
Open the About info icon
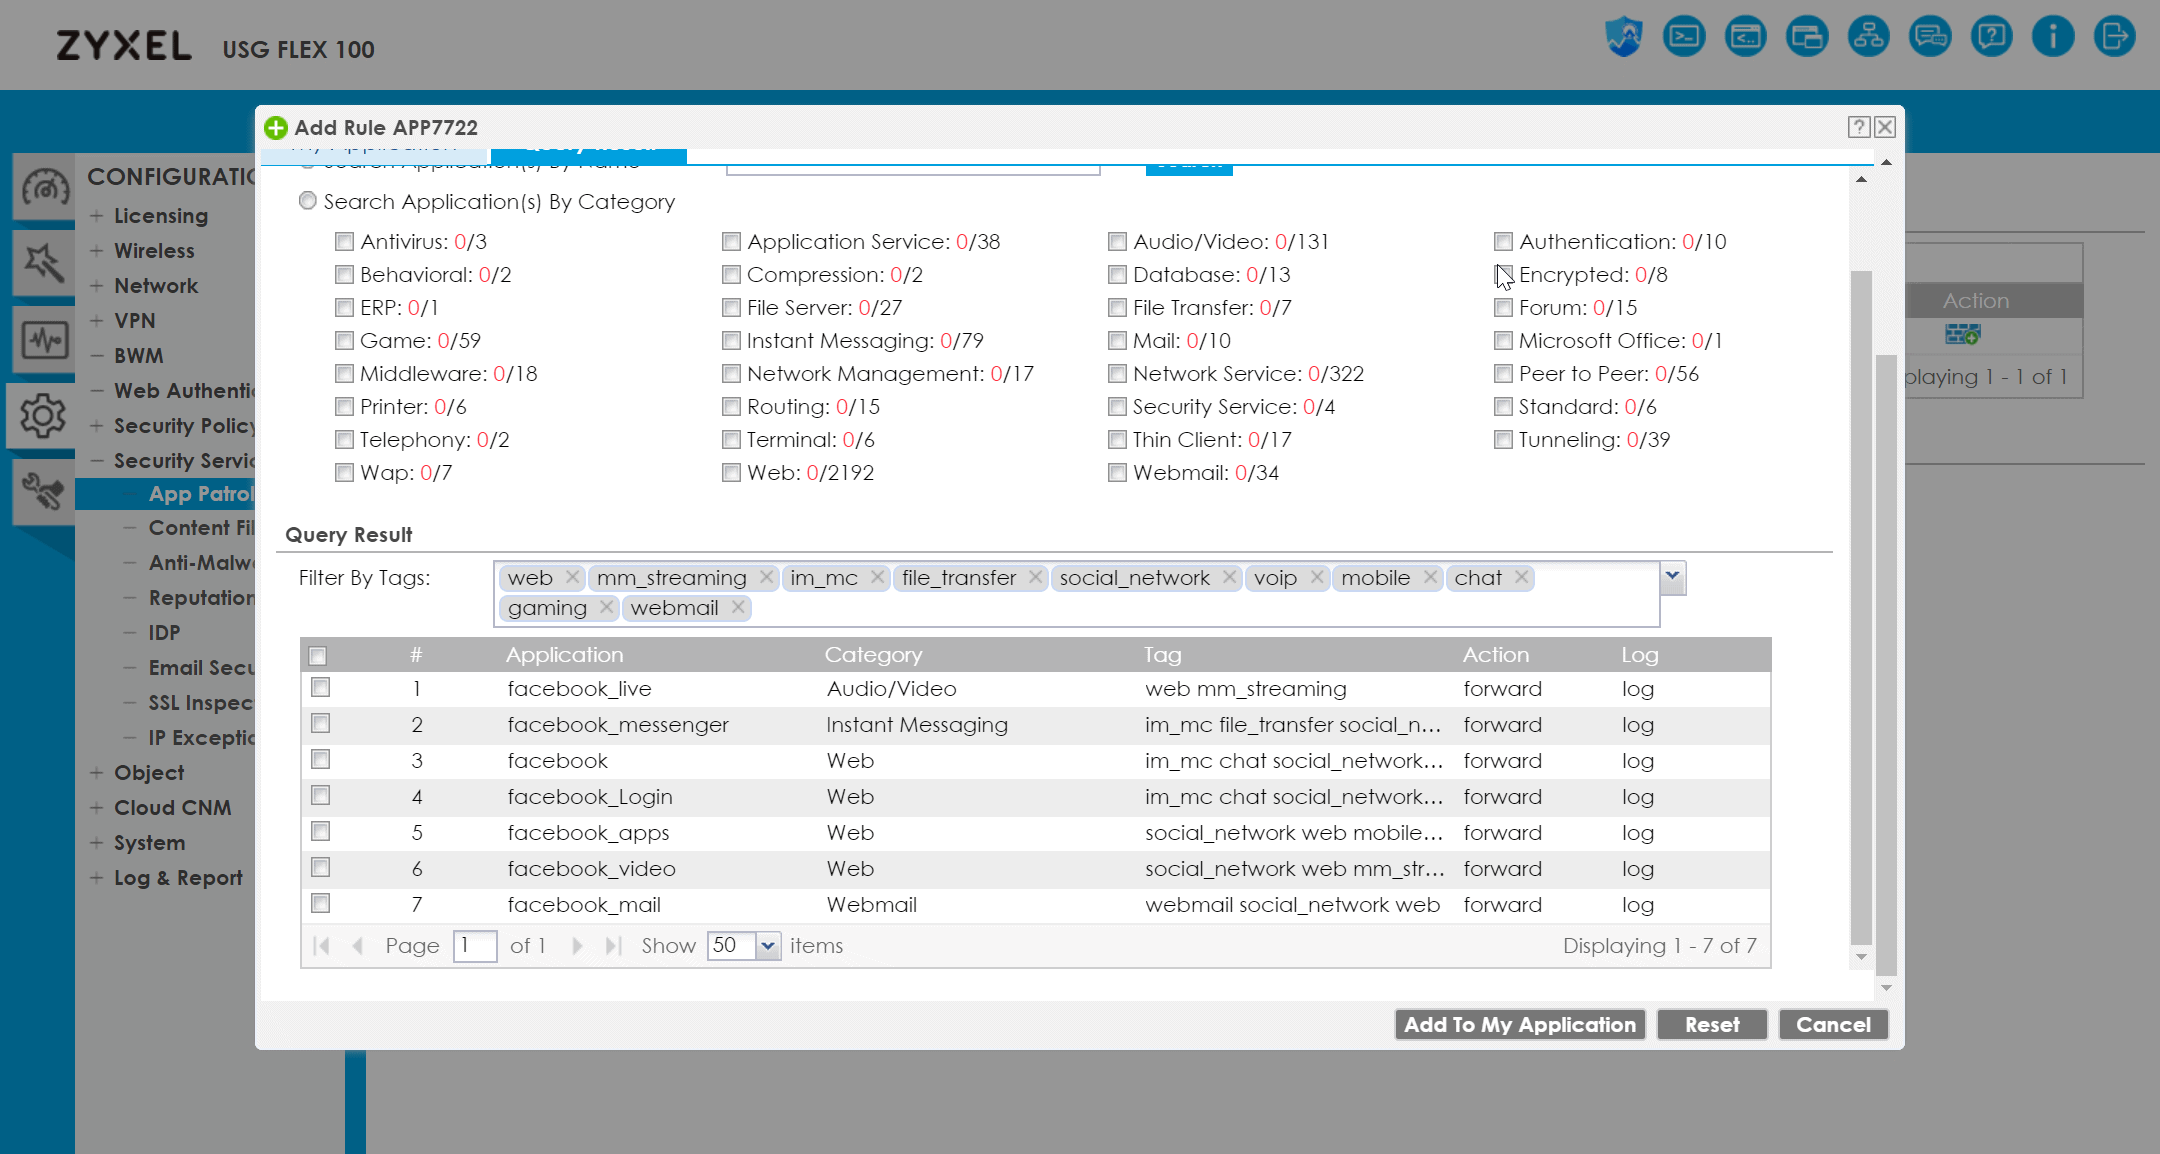[x=2053, y=38]
